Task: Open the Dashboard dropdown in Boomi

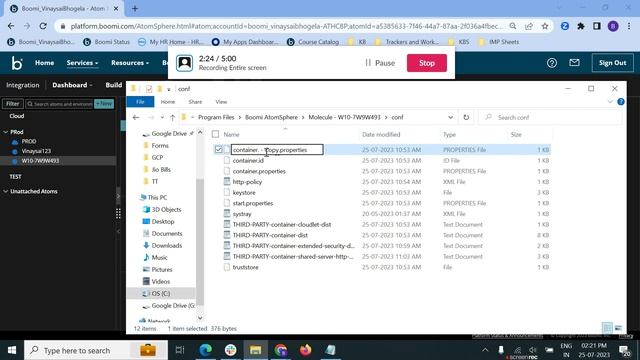Action: click(72, 85)
